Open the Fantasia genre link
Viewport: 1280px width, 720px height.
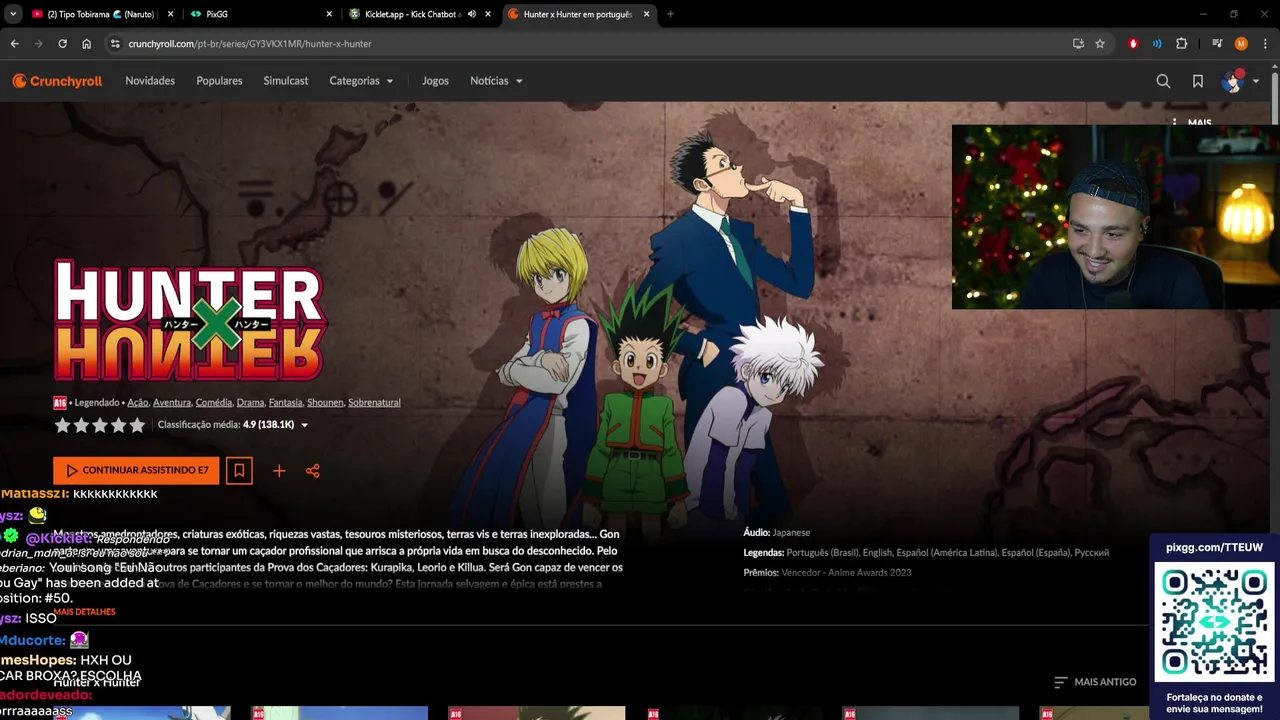(x=286, y=402)
